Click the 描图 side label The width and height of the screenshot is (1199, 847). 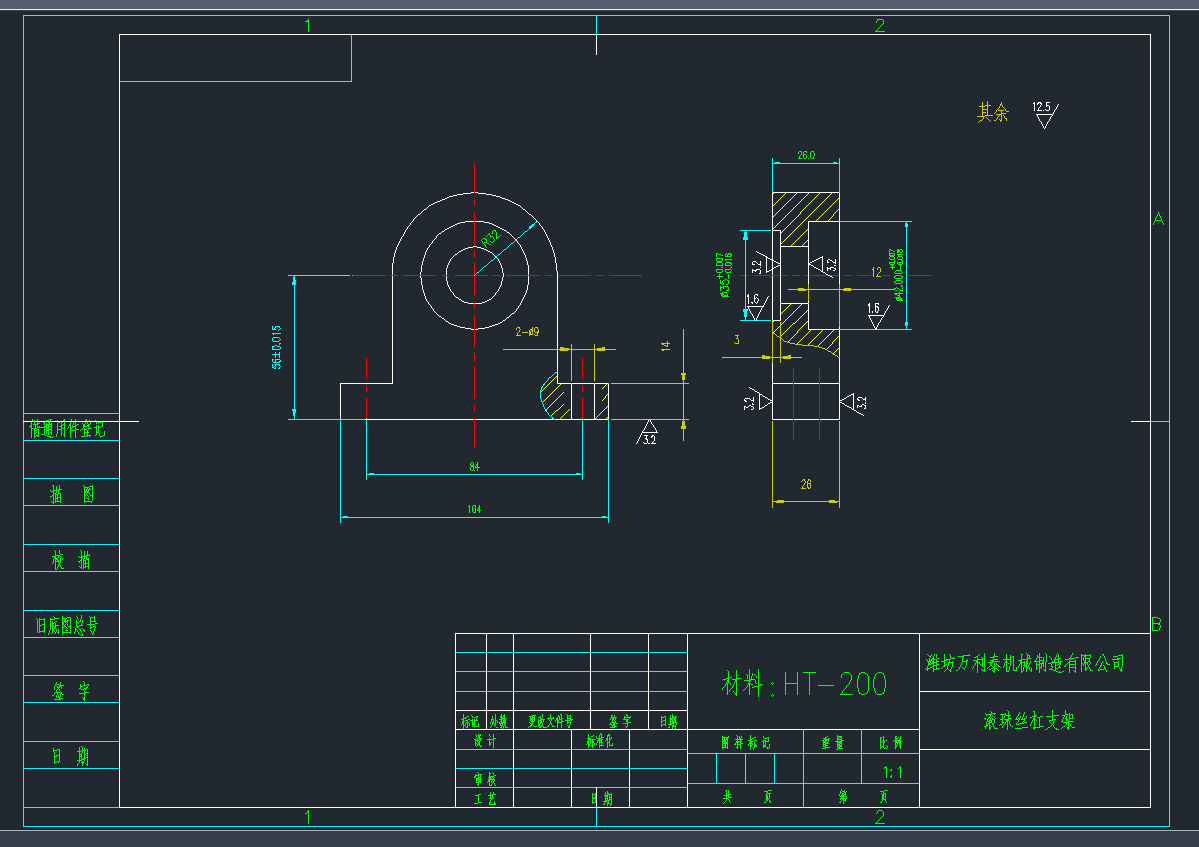[x=72, y=495]
